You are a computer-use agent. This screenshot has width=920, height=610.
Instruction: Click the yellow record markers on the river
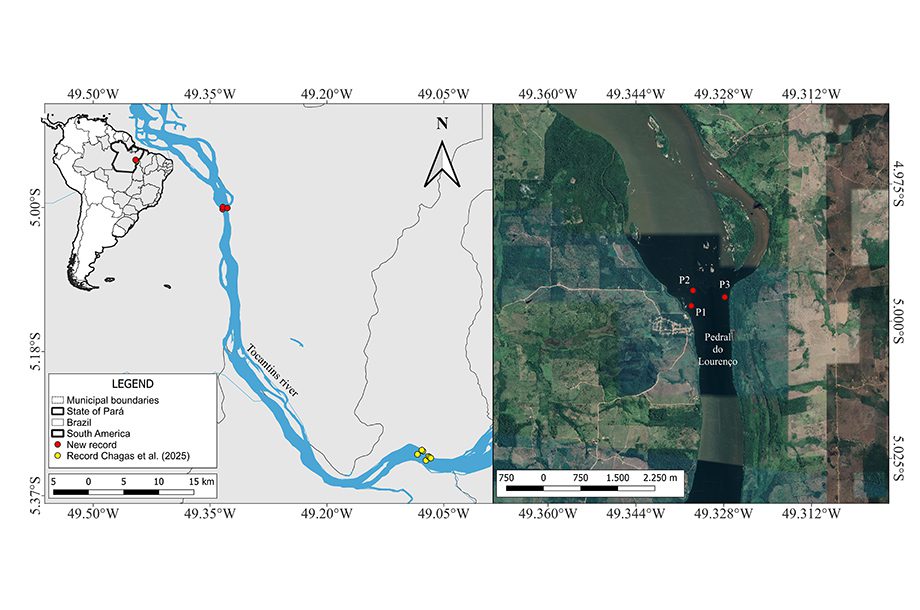click(424, 455)
